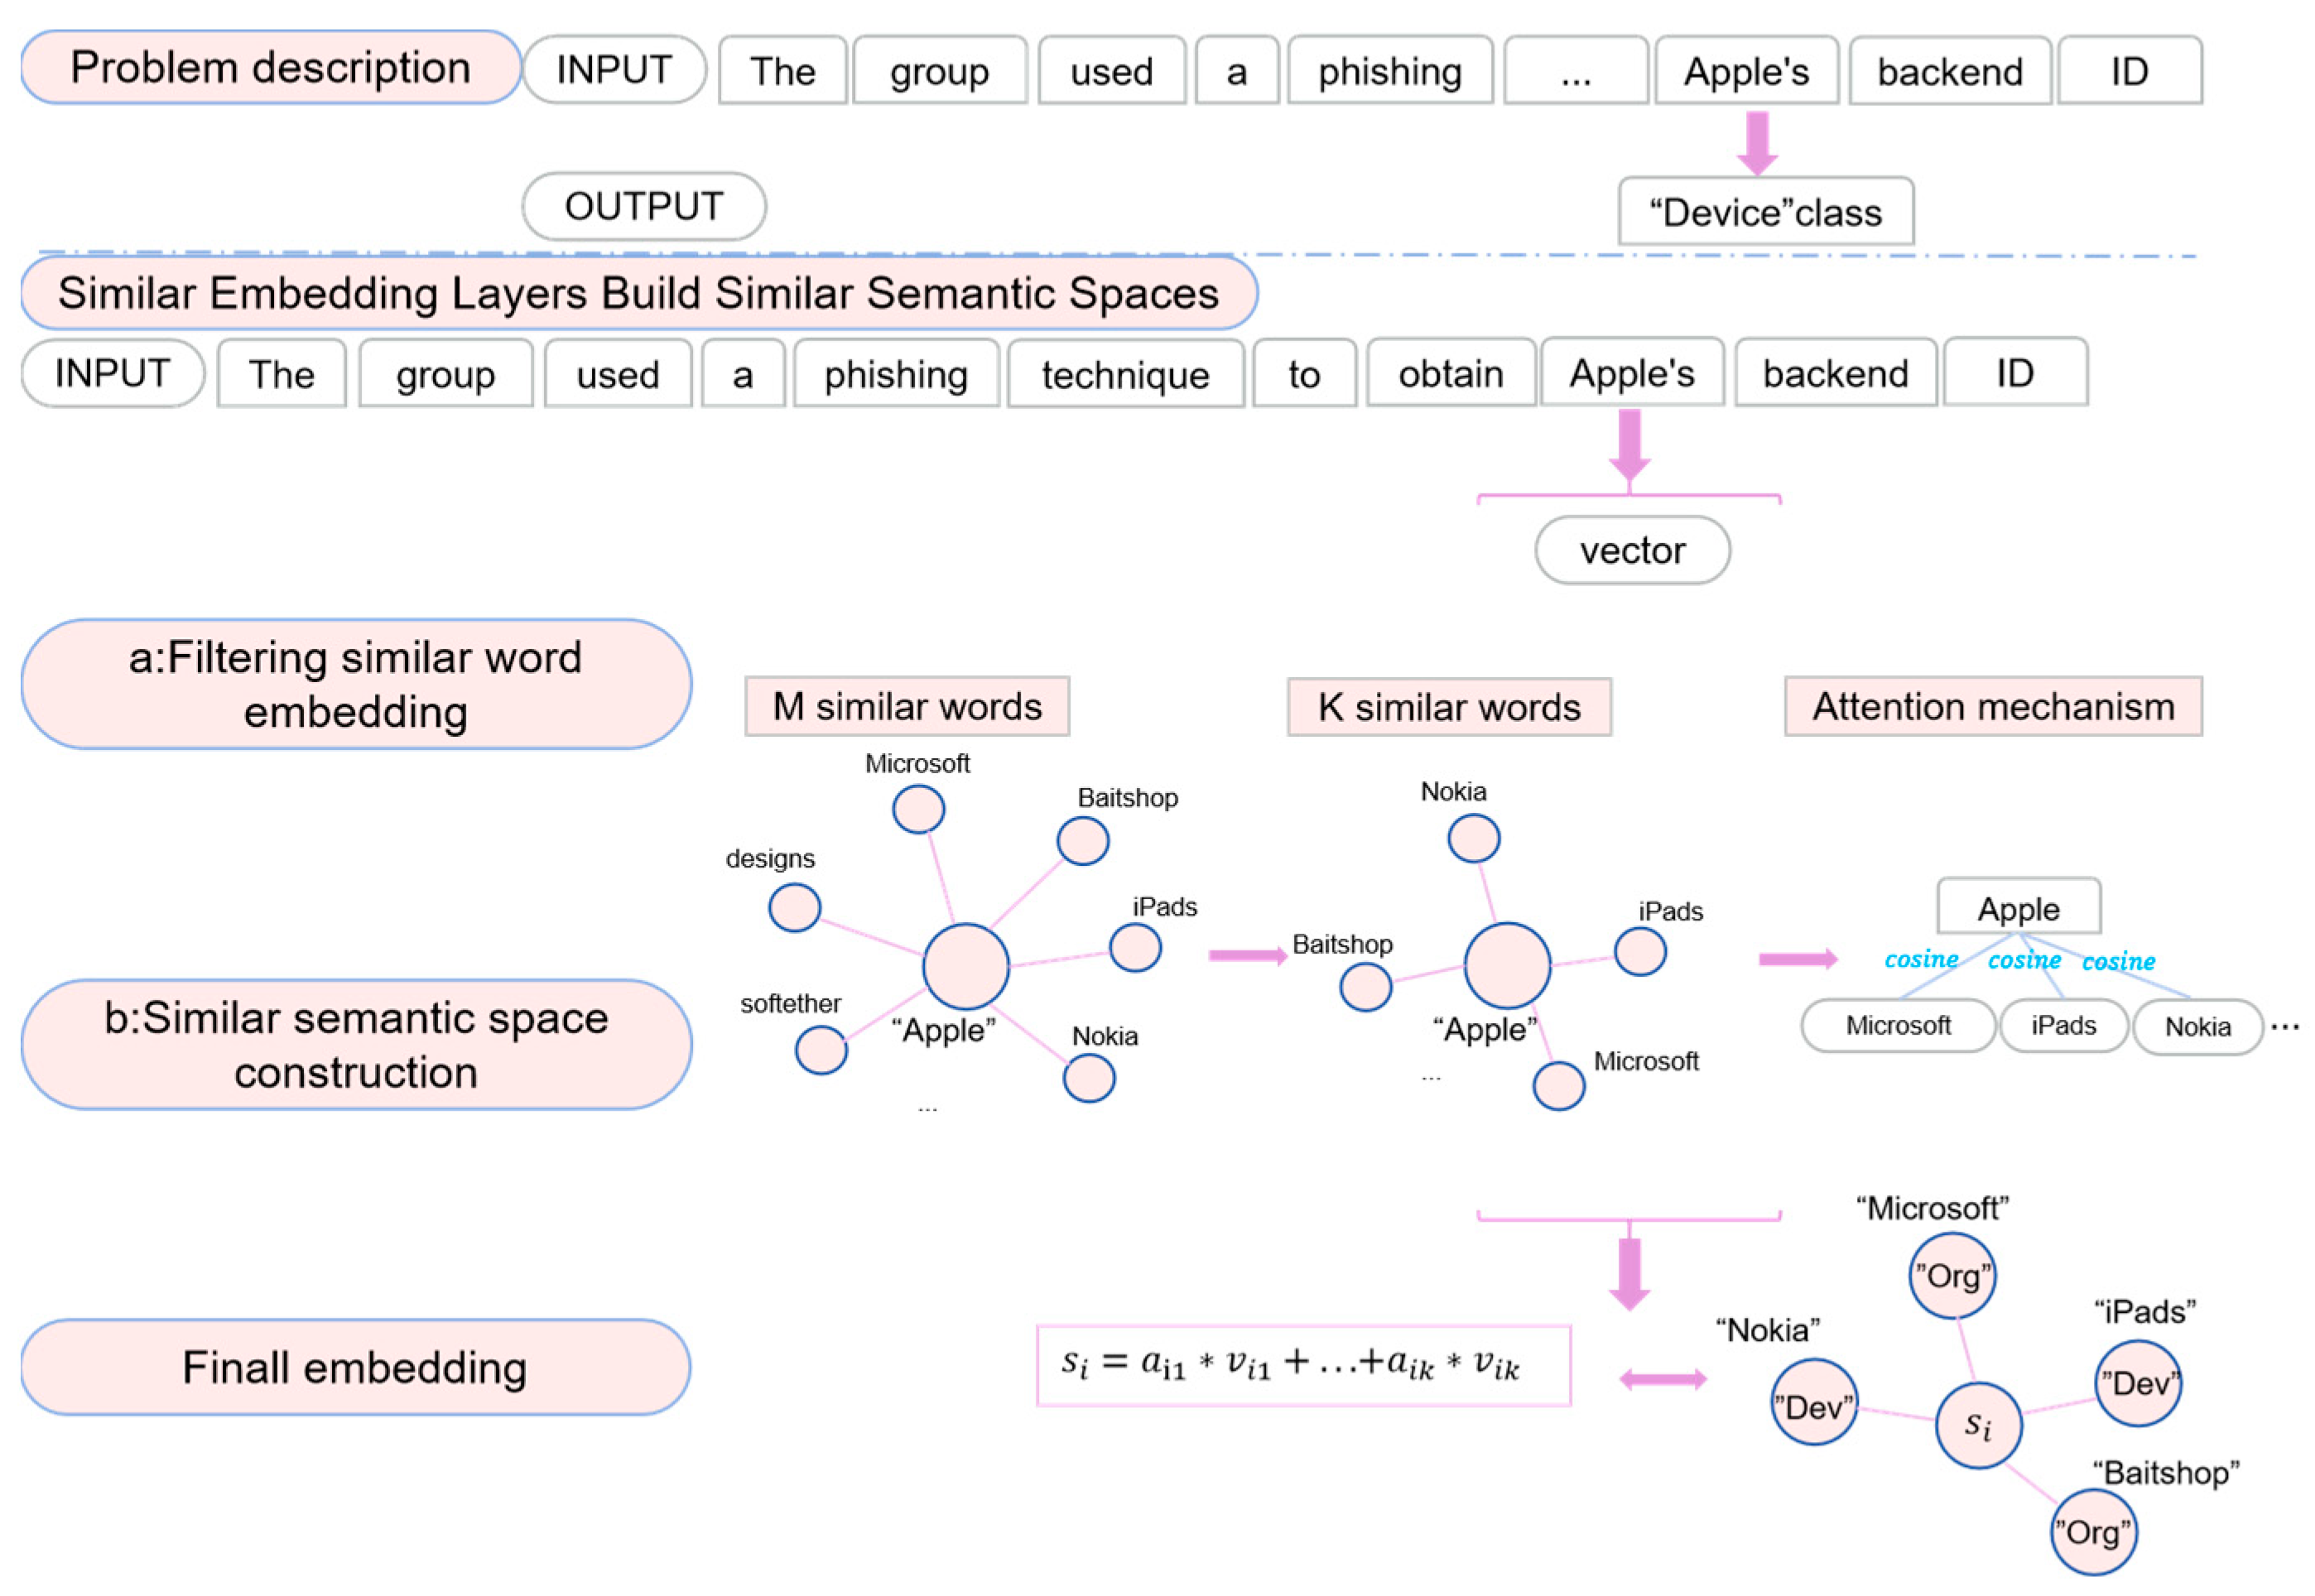Click the Finall embedding label

point(355,1368)
